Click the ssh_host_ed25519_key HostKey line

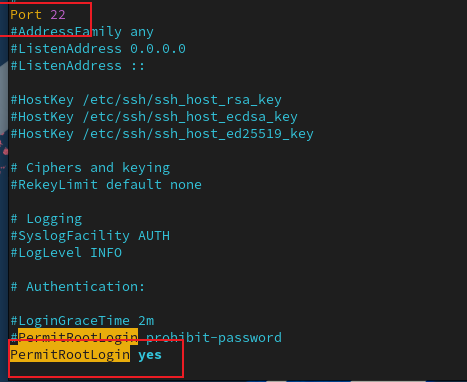point(162,134)
